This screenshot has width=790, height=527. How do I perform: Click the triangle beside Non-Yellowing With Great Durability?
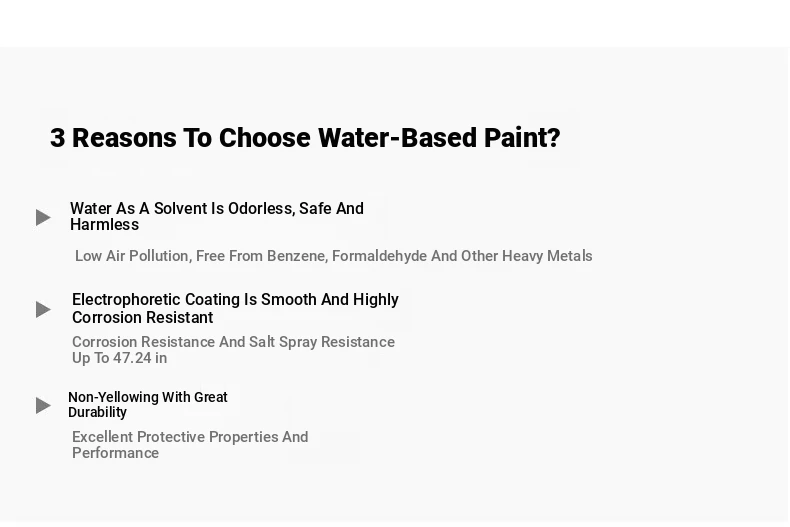[x=43, y=406]
